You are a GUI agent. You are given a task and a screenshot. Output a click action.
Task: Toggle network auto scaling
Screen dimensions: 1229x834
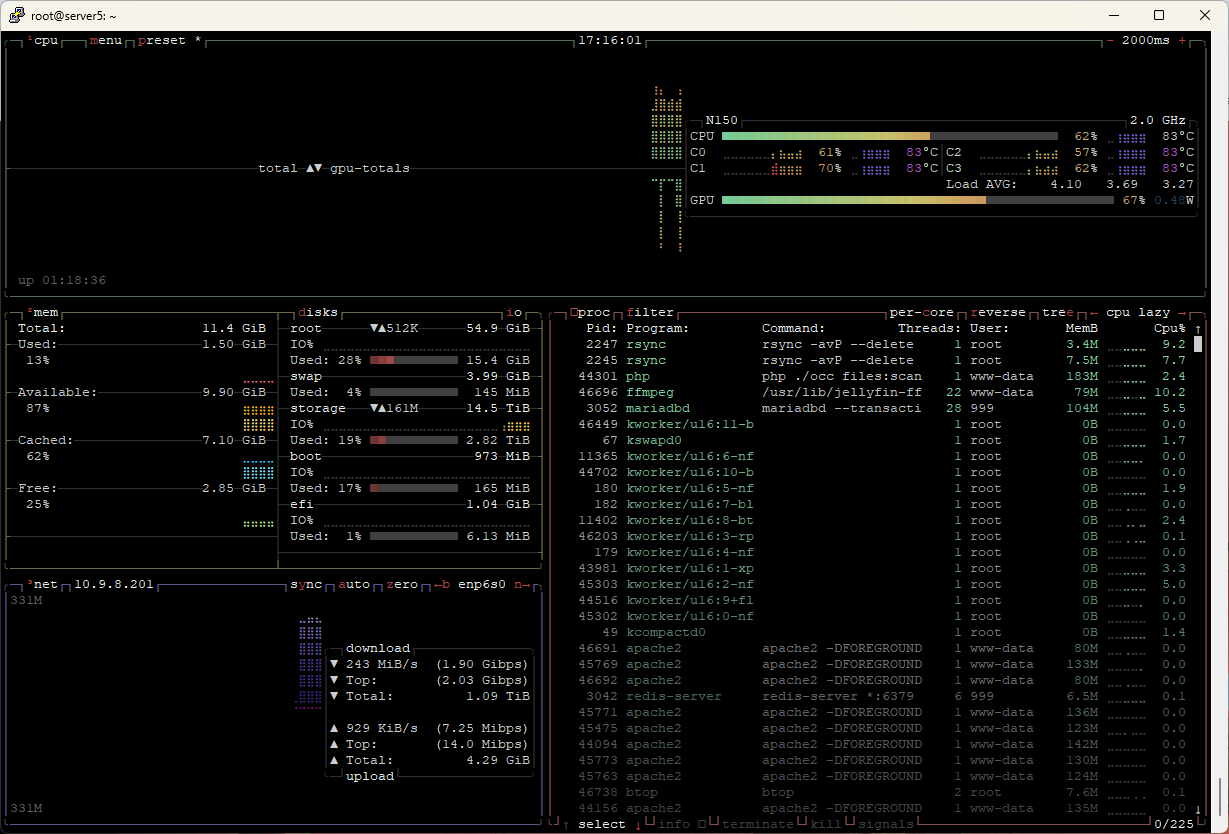pos(354,584)
